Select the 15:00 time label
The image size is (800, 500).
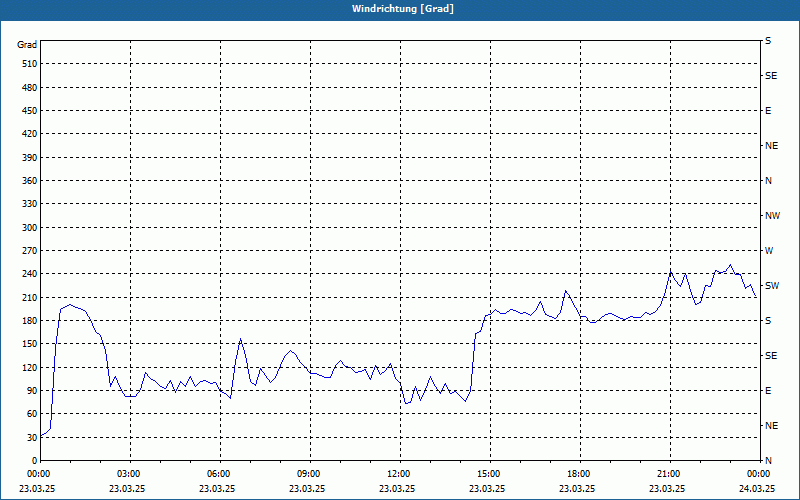click(x=490, y=473)
